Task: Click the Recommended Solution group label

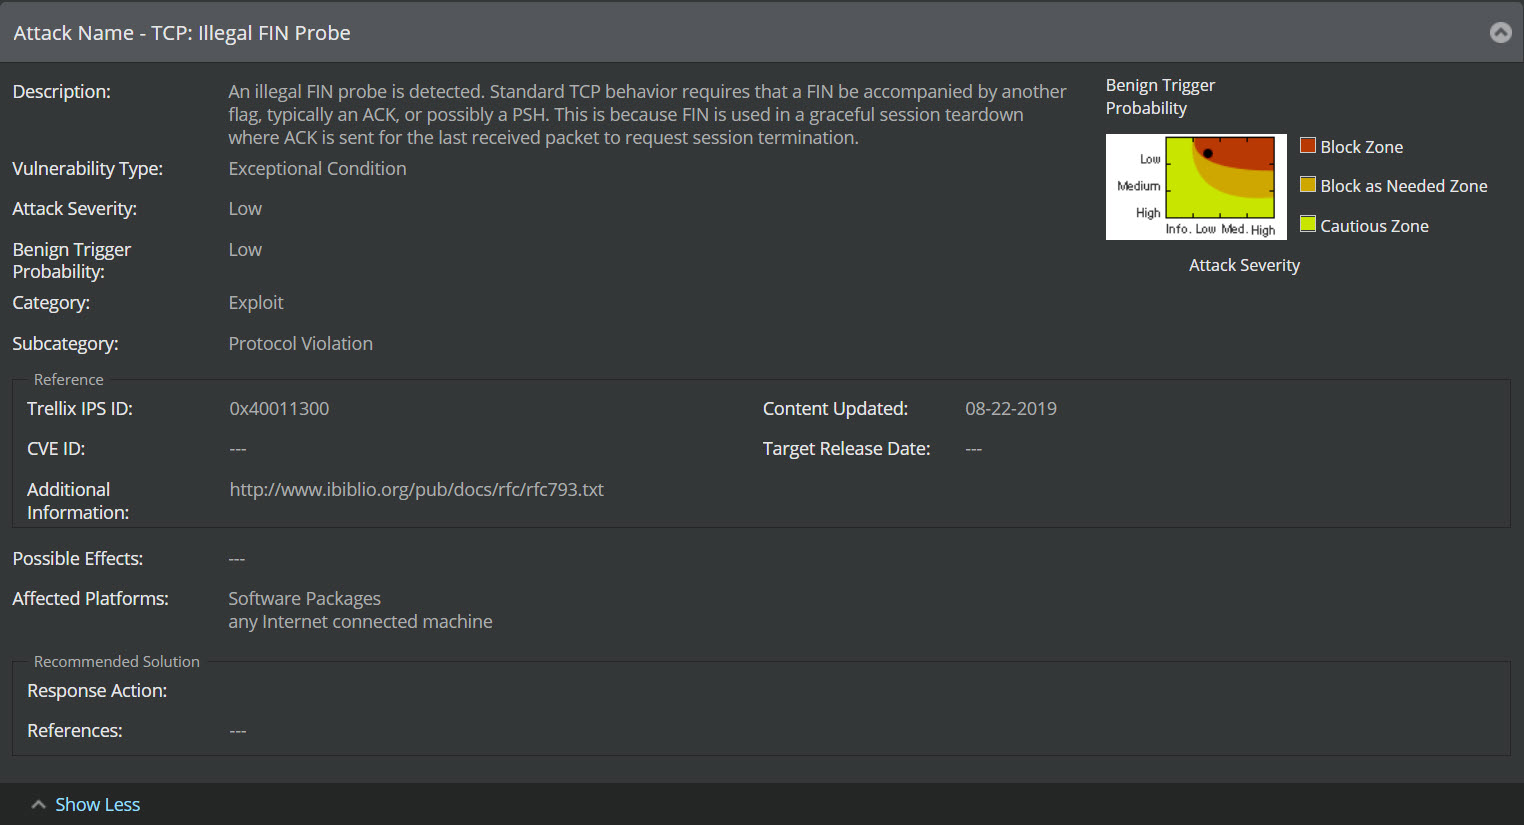Action: pyautogui.click(x=117, y=662)
